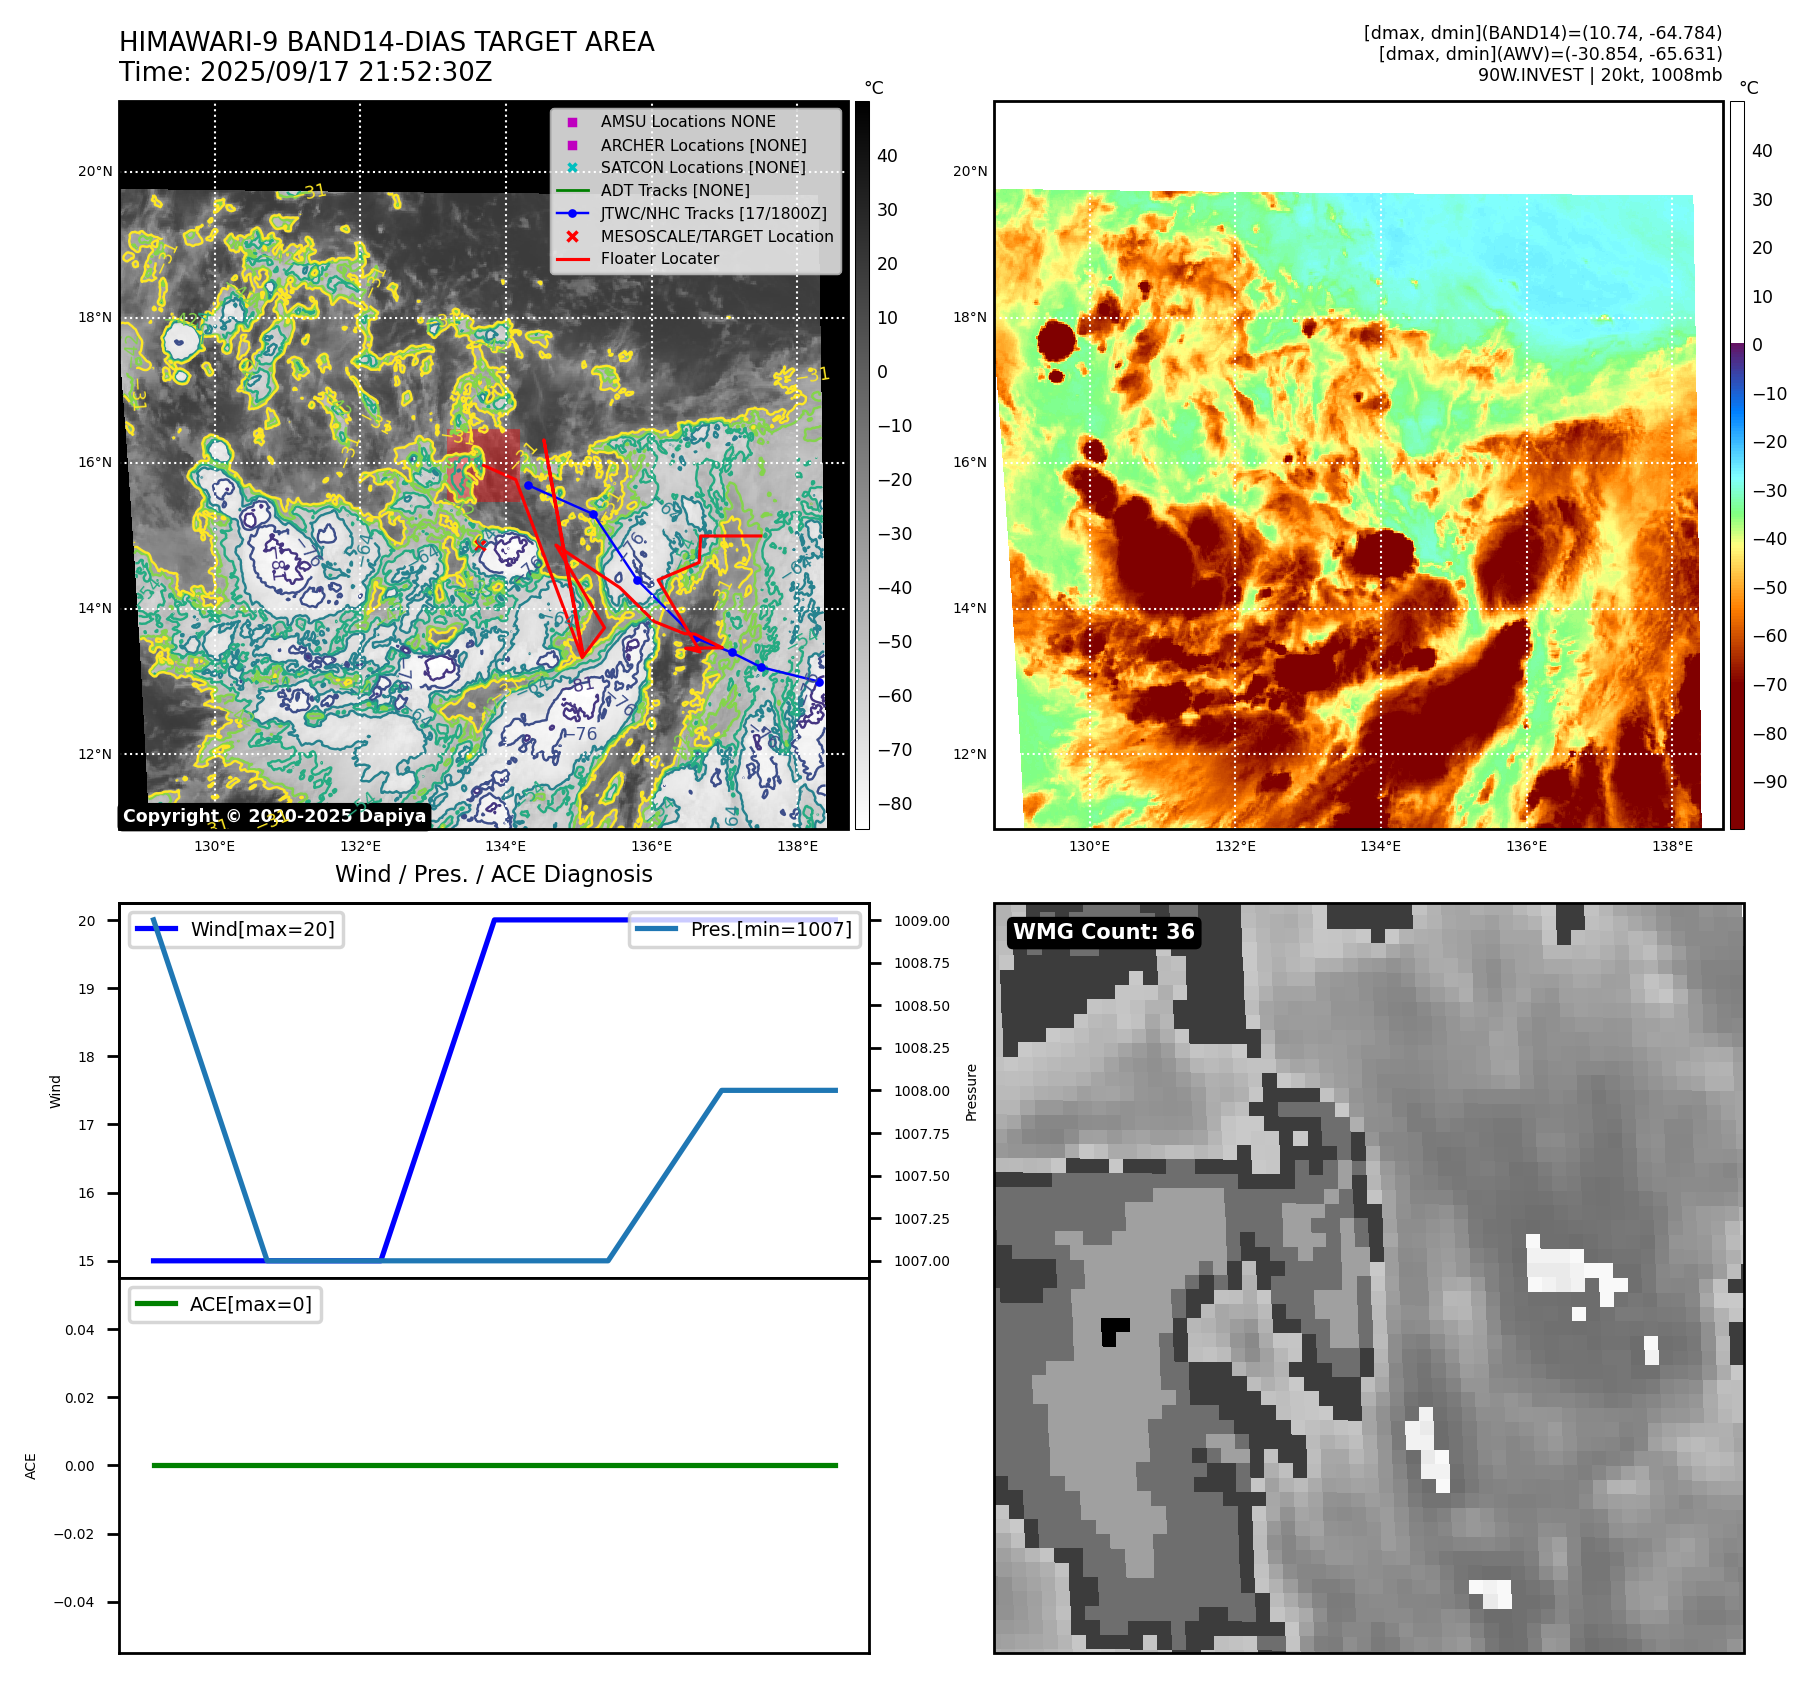
Task: Click the Wind[max=20] legend box
Action: [236, 929]
